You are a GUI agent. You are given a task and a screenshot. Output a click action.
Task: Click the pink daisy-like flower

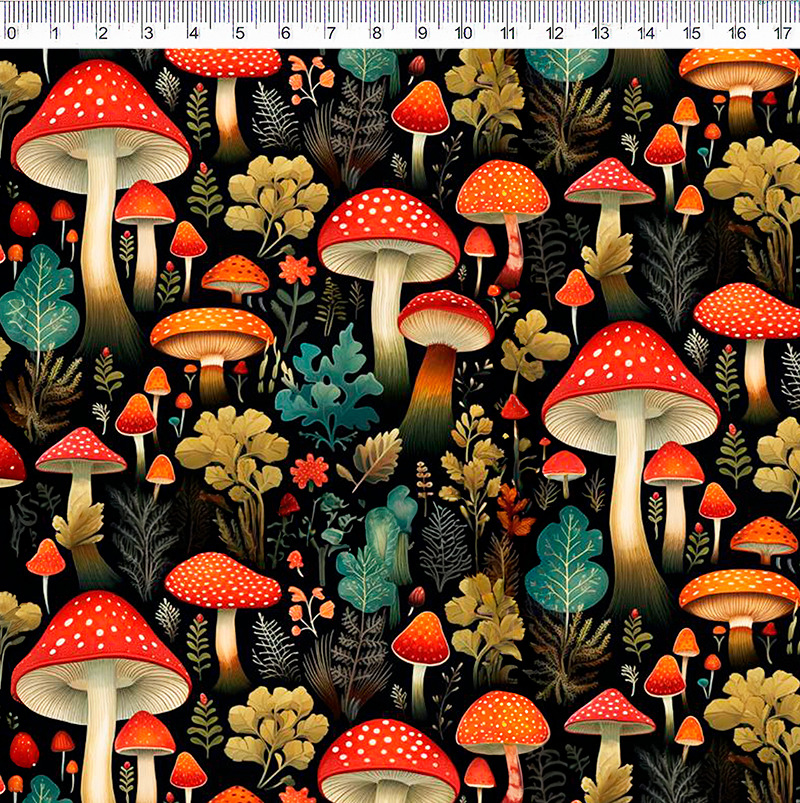coord(310,470)
